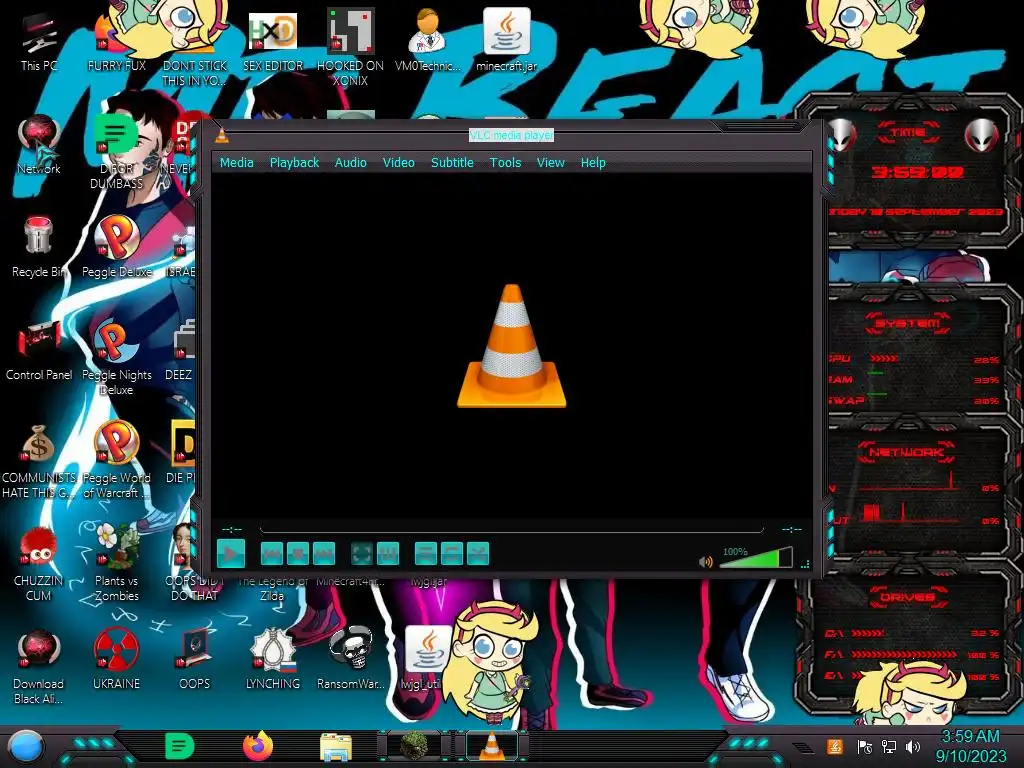This screenshot has height=768, width=1024.
Task: Click the Start orb on taskbar
Action: [25, 747]
